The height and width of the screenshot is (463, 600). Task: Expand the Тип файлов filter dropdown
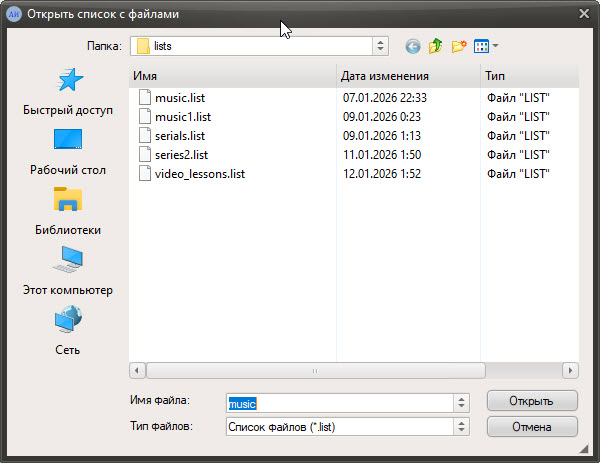pyautogui.click(x=461, y=427)
